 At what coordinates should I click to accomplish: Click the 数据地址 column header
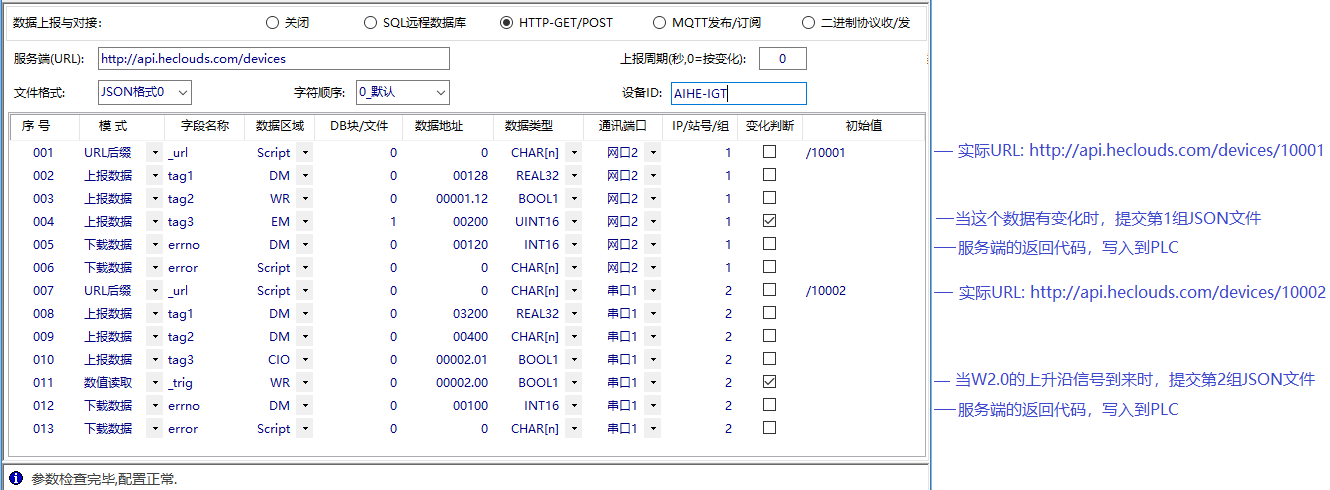coord(439,127)
